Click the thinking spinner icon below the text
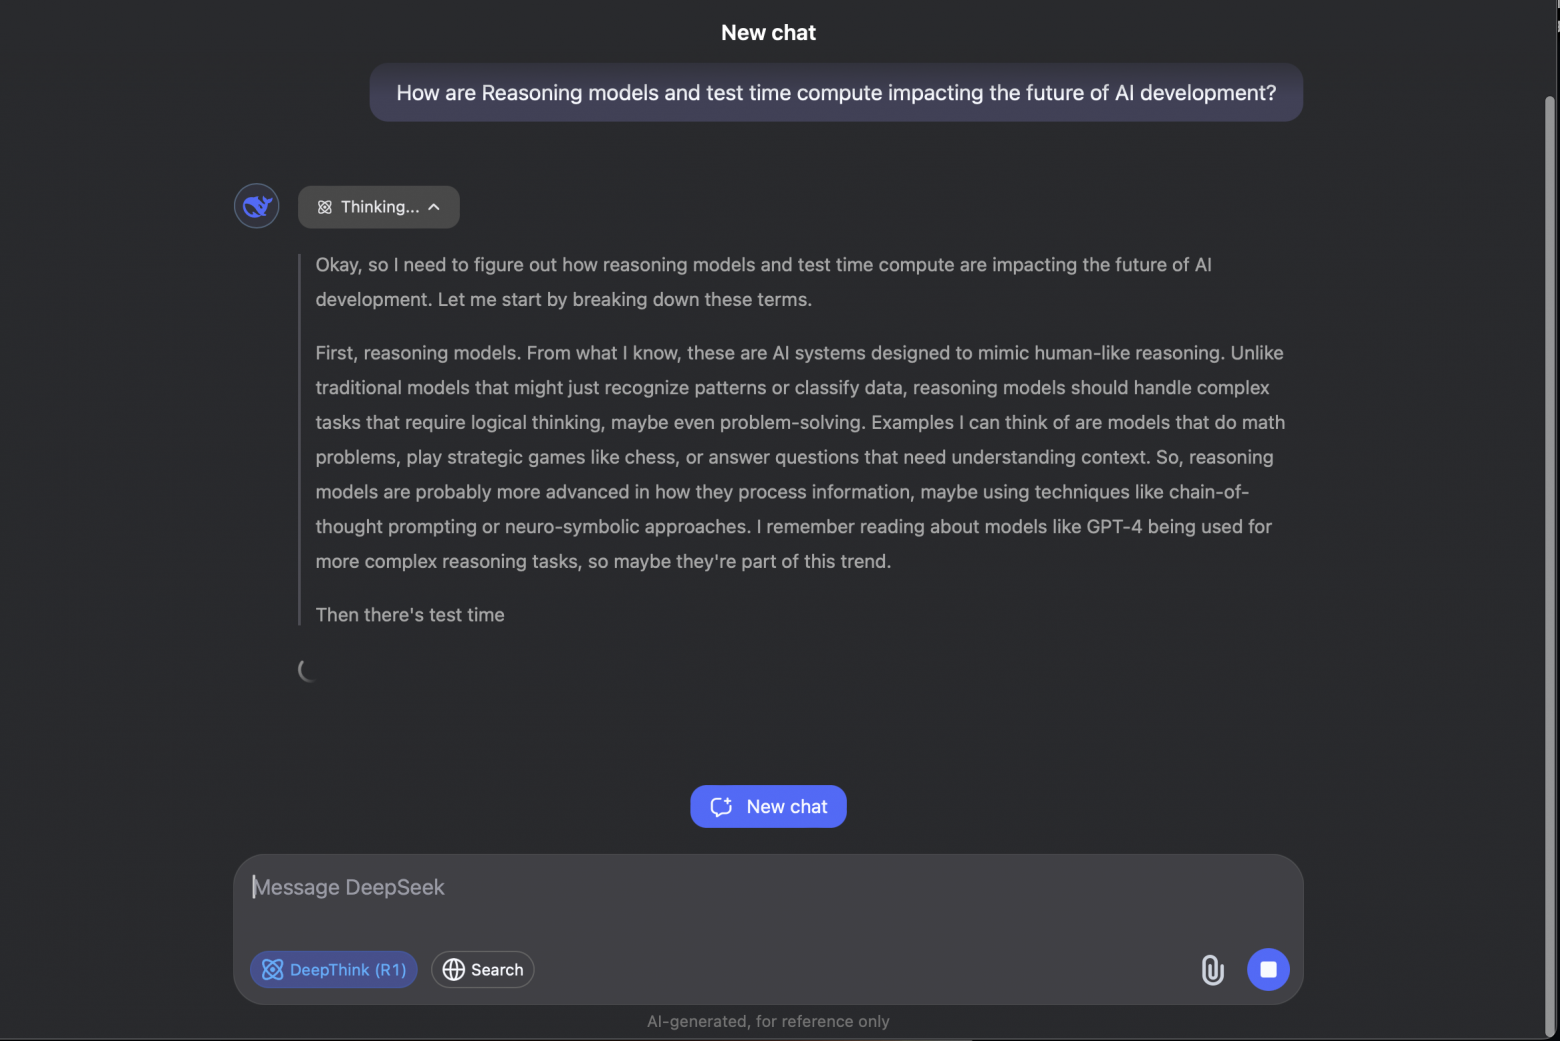The height and width of the screenshot is (1041, 1560). click(307, 670)
